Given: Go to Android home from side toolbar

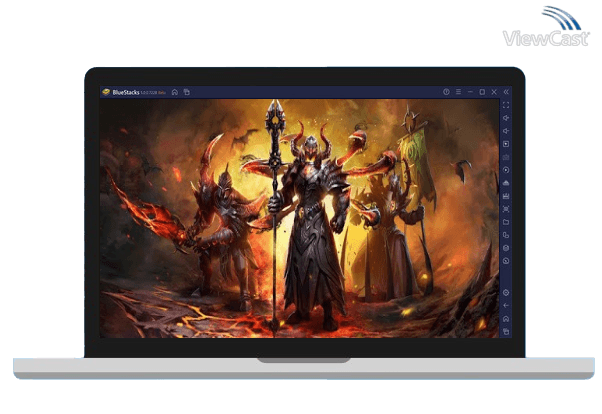Looking at the screenshot, I should pyautogui.click(x=506, y=318).
